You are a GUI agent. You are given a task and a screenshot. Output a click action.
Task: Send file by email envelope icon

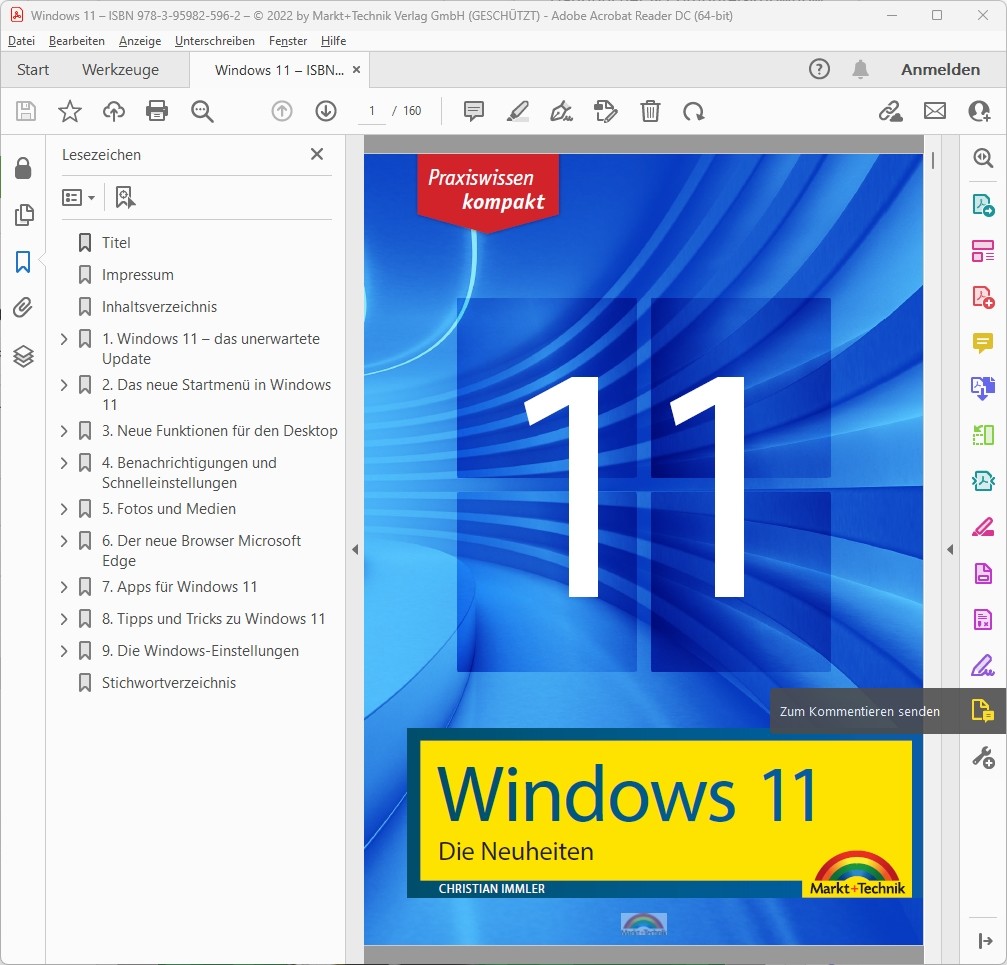934,111
